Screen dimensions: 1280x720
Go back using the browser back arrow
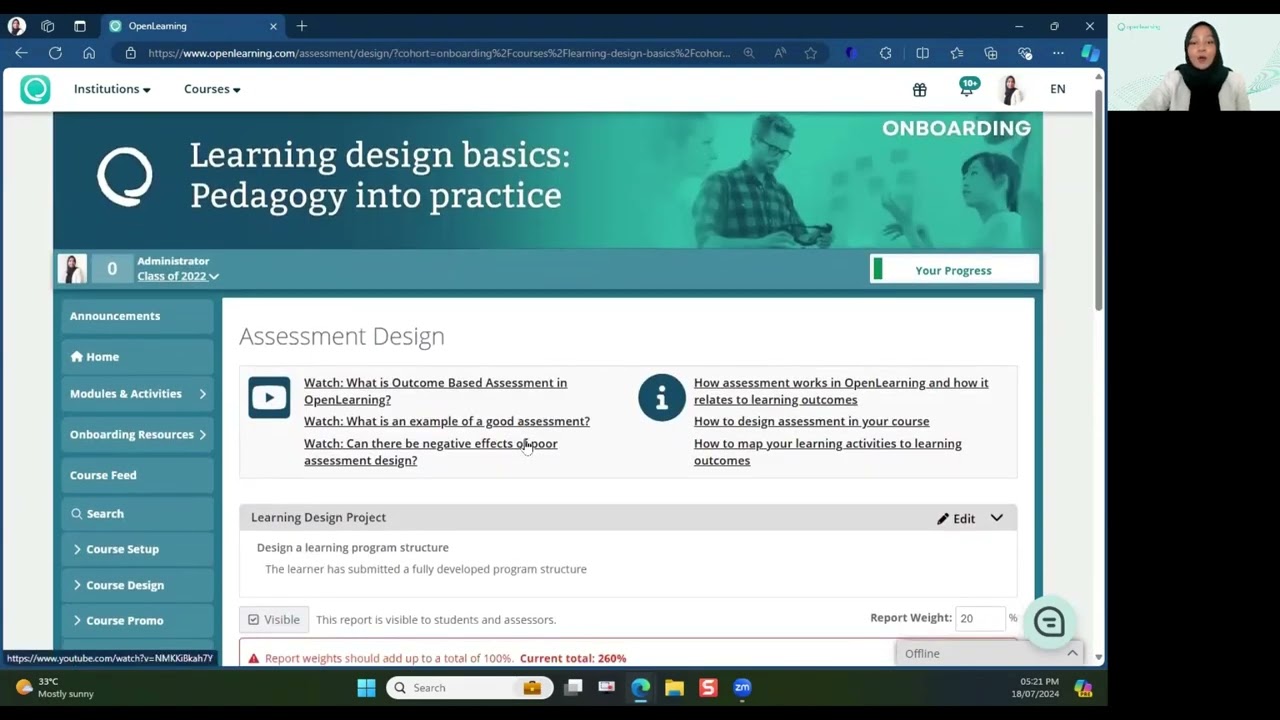21,53
